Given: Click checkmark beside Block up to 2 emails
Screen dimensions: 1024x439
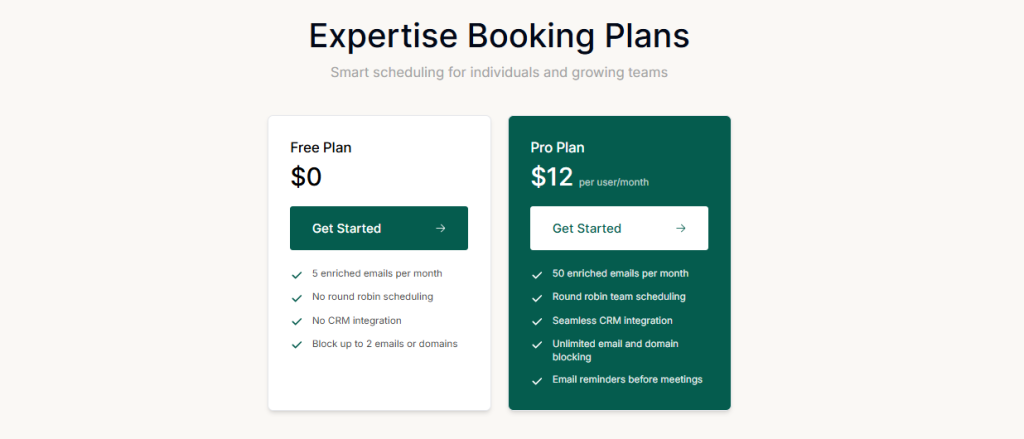Looking at the screenshot, I should pyautogui.click(x=297, y=345).
